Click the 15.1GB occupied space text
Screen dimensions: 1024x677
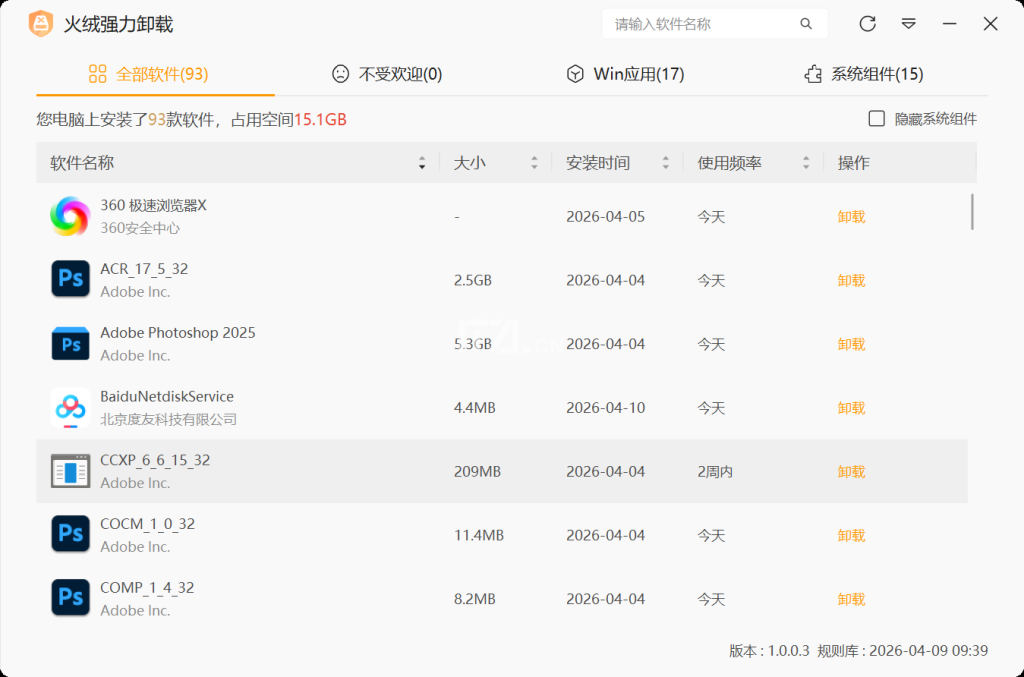320,119
